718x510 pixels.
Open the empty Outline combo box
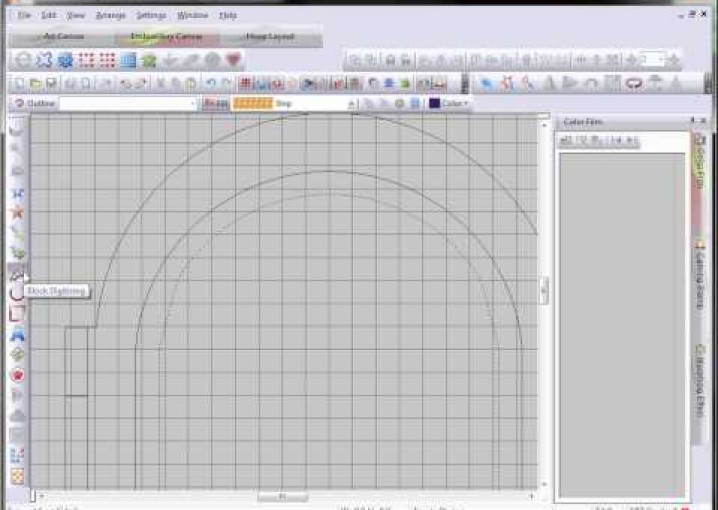(128, 103)
